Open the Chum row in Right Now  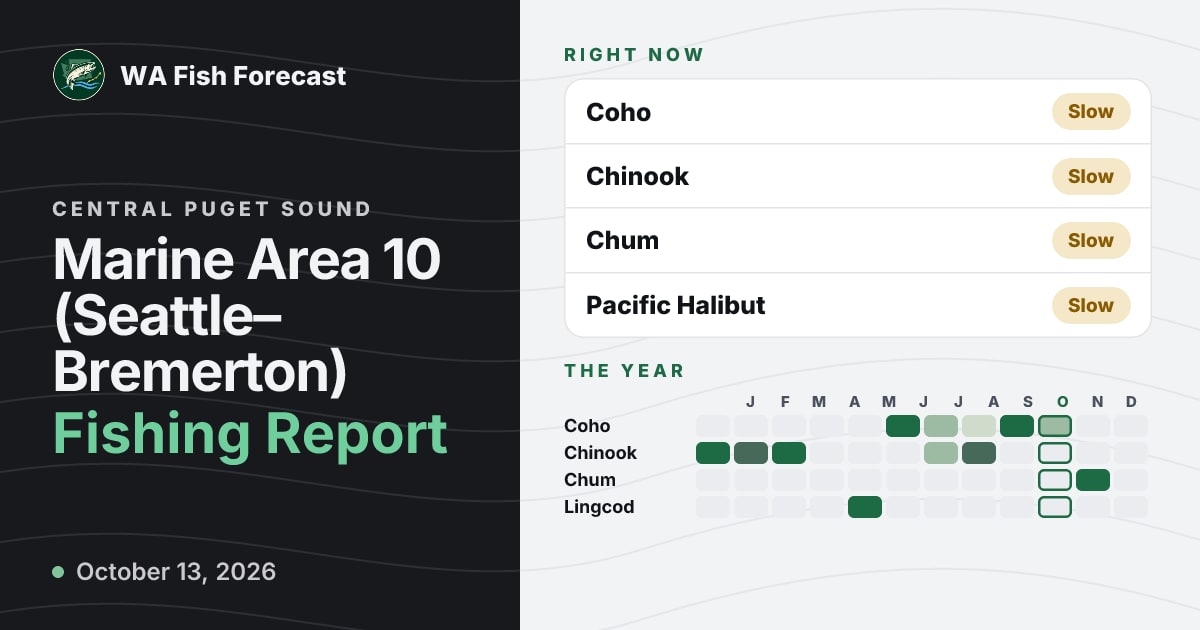pyautogui.click(x=858, y=240)
